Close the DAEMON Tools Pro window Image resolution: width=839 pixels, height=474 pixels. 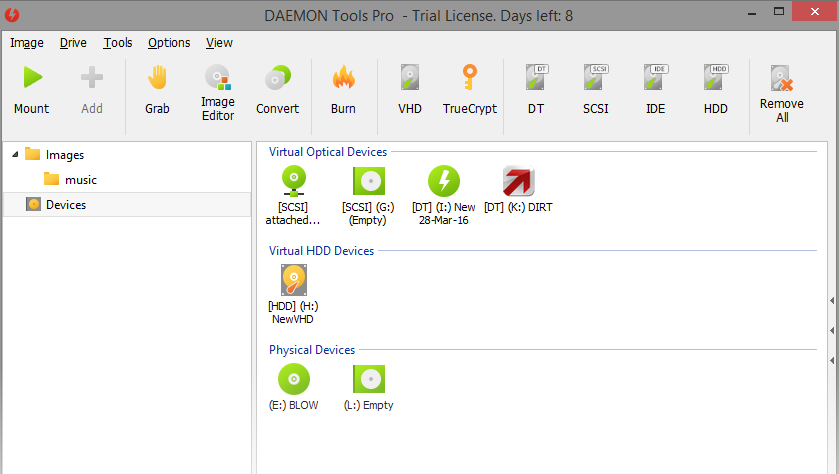pos(815,12)
